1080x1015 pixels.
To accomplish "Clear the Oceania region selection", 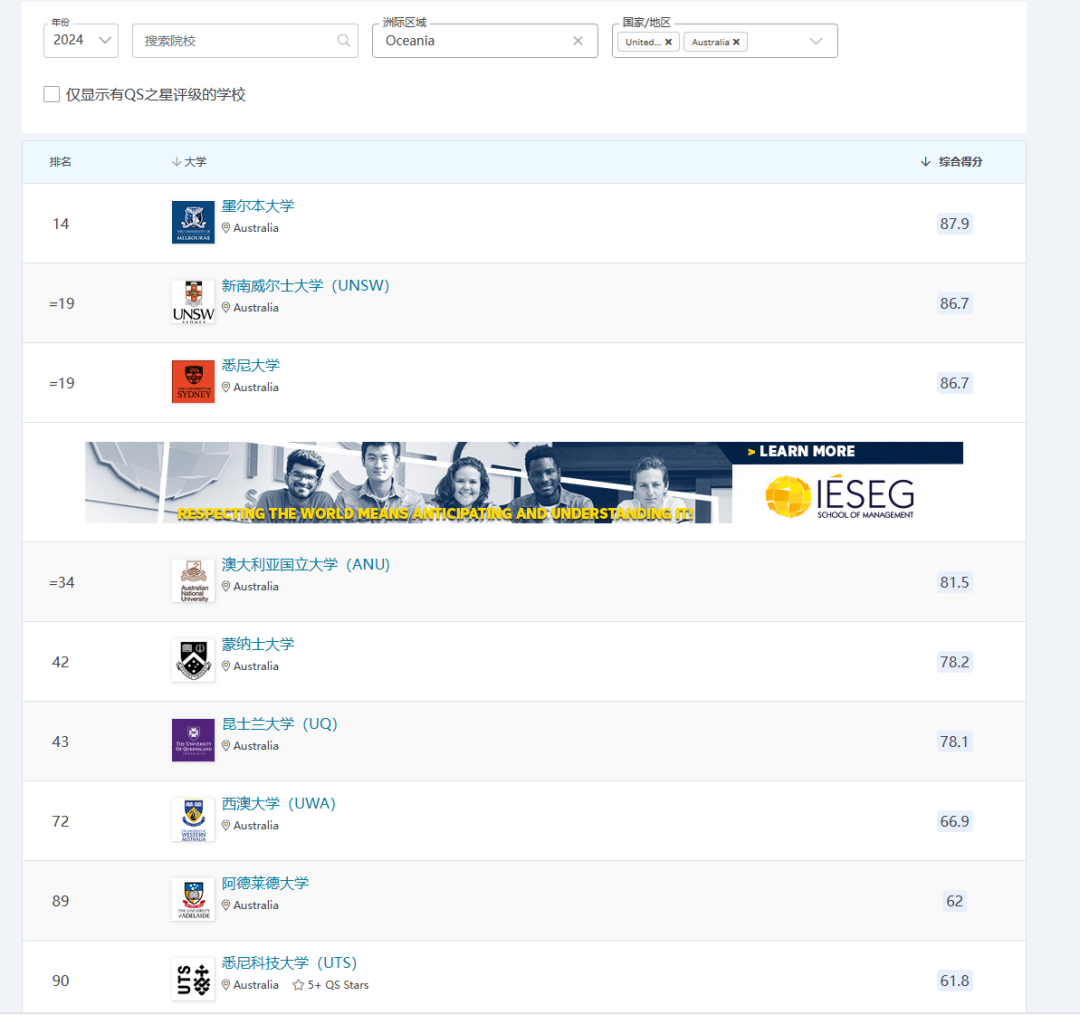I will point(578,41).
